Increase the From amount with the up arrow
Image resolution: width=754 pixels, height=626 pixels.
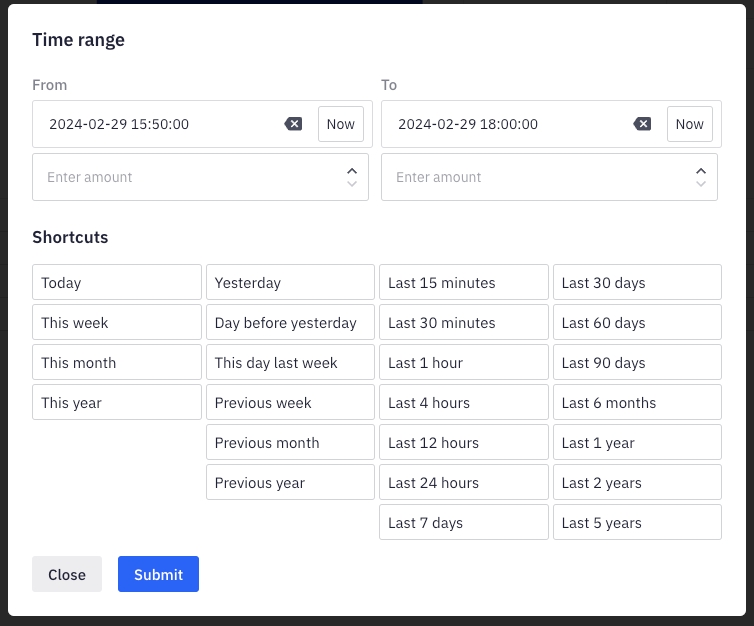pyautogui.click(x=352, y=170)
